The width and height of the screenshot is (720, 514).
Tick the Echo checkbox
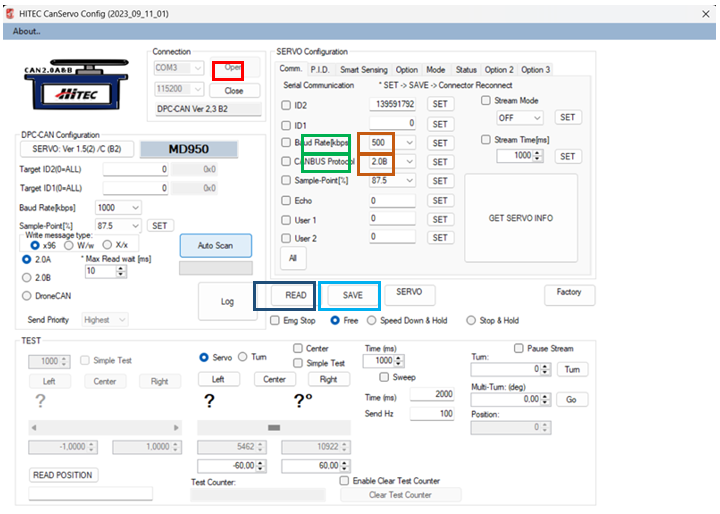(287, 201)
